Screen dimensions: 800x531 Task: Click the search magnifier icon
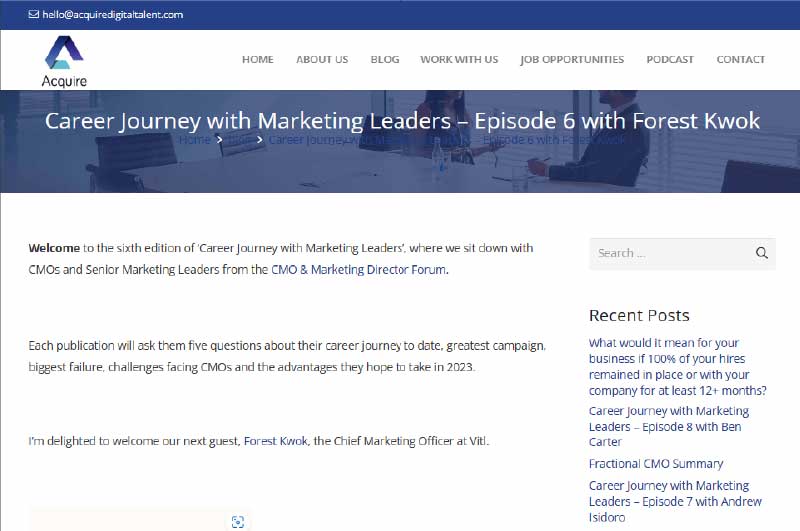pyautogui.click(x=761, y=253)
